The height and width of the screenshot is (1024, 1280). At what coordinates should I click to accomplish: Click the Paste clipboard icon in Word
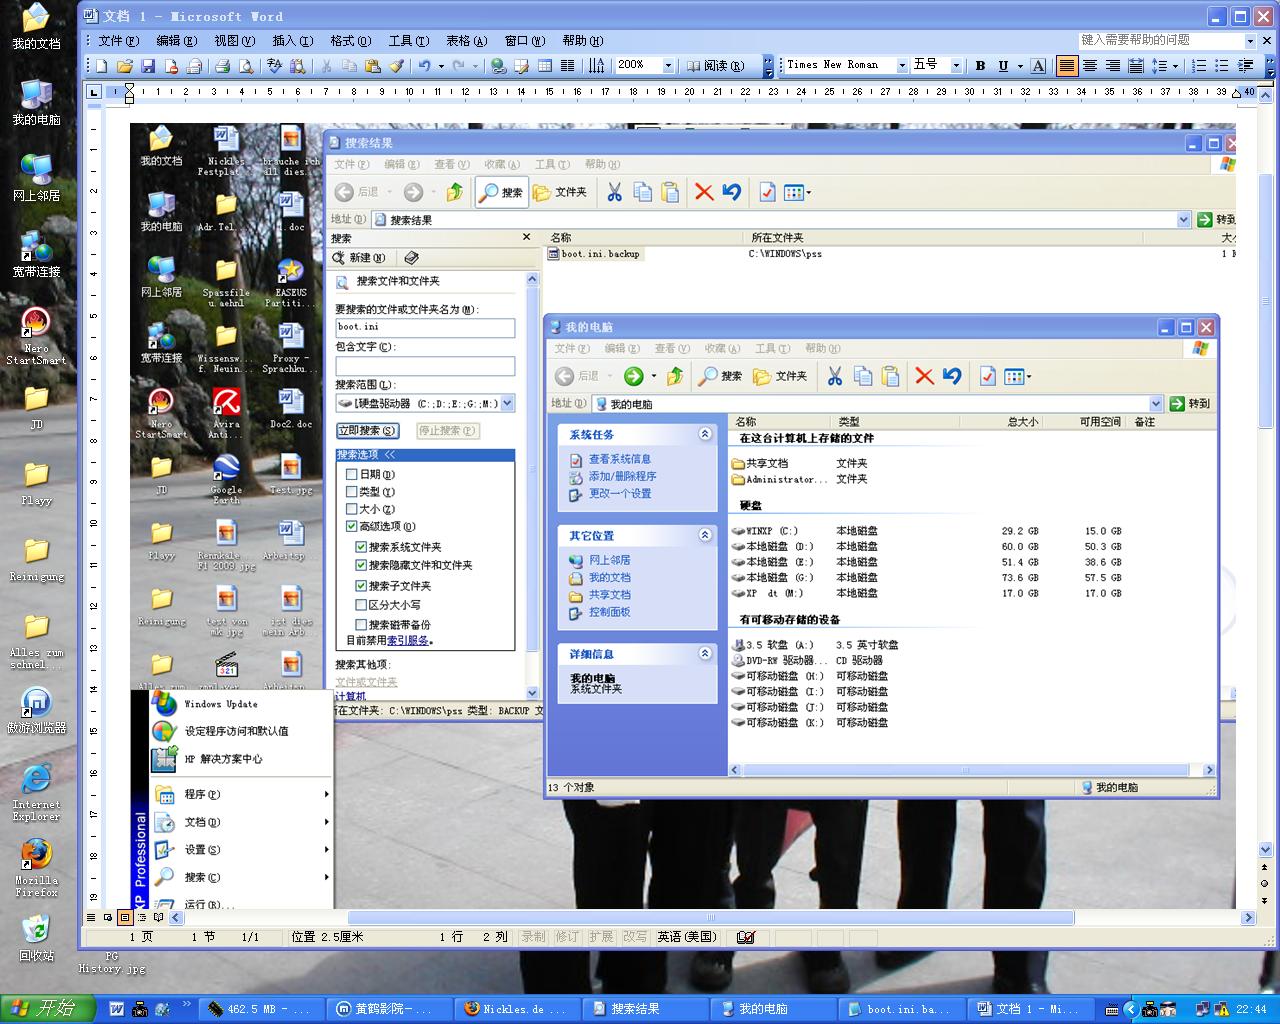(373, 66)
